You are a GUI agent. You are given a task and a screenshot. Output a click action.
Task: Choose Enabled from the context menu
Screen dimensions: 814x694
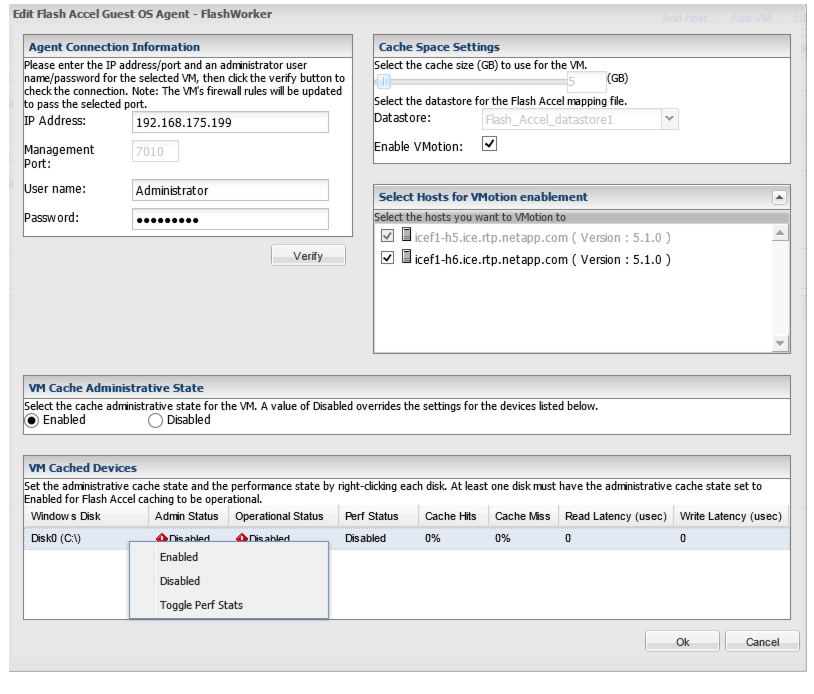pyautogui.click(x=179, y=557)
